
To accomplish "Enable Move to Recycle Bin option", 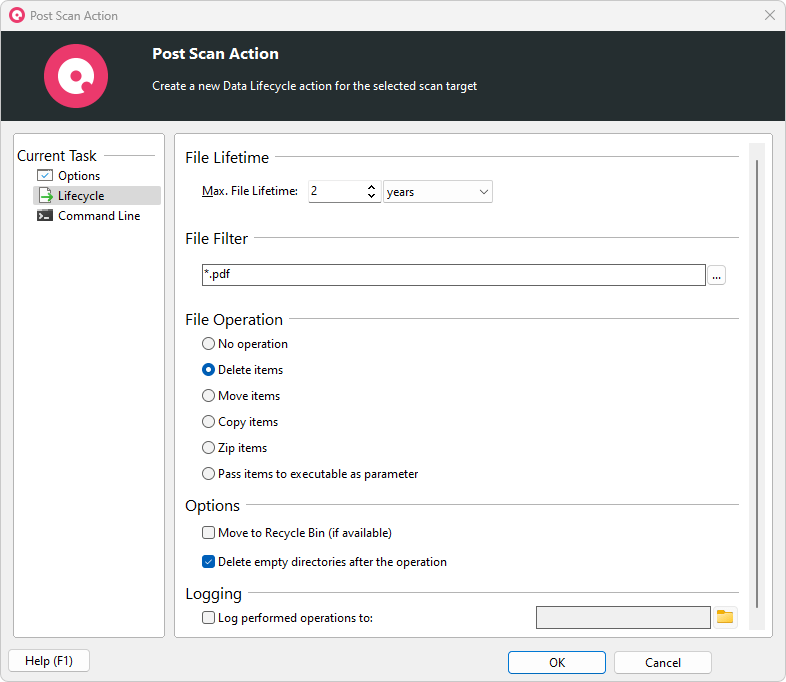I will (209, 533).
